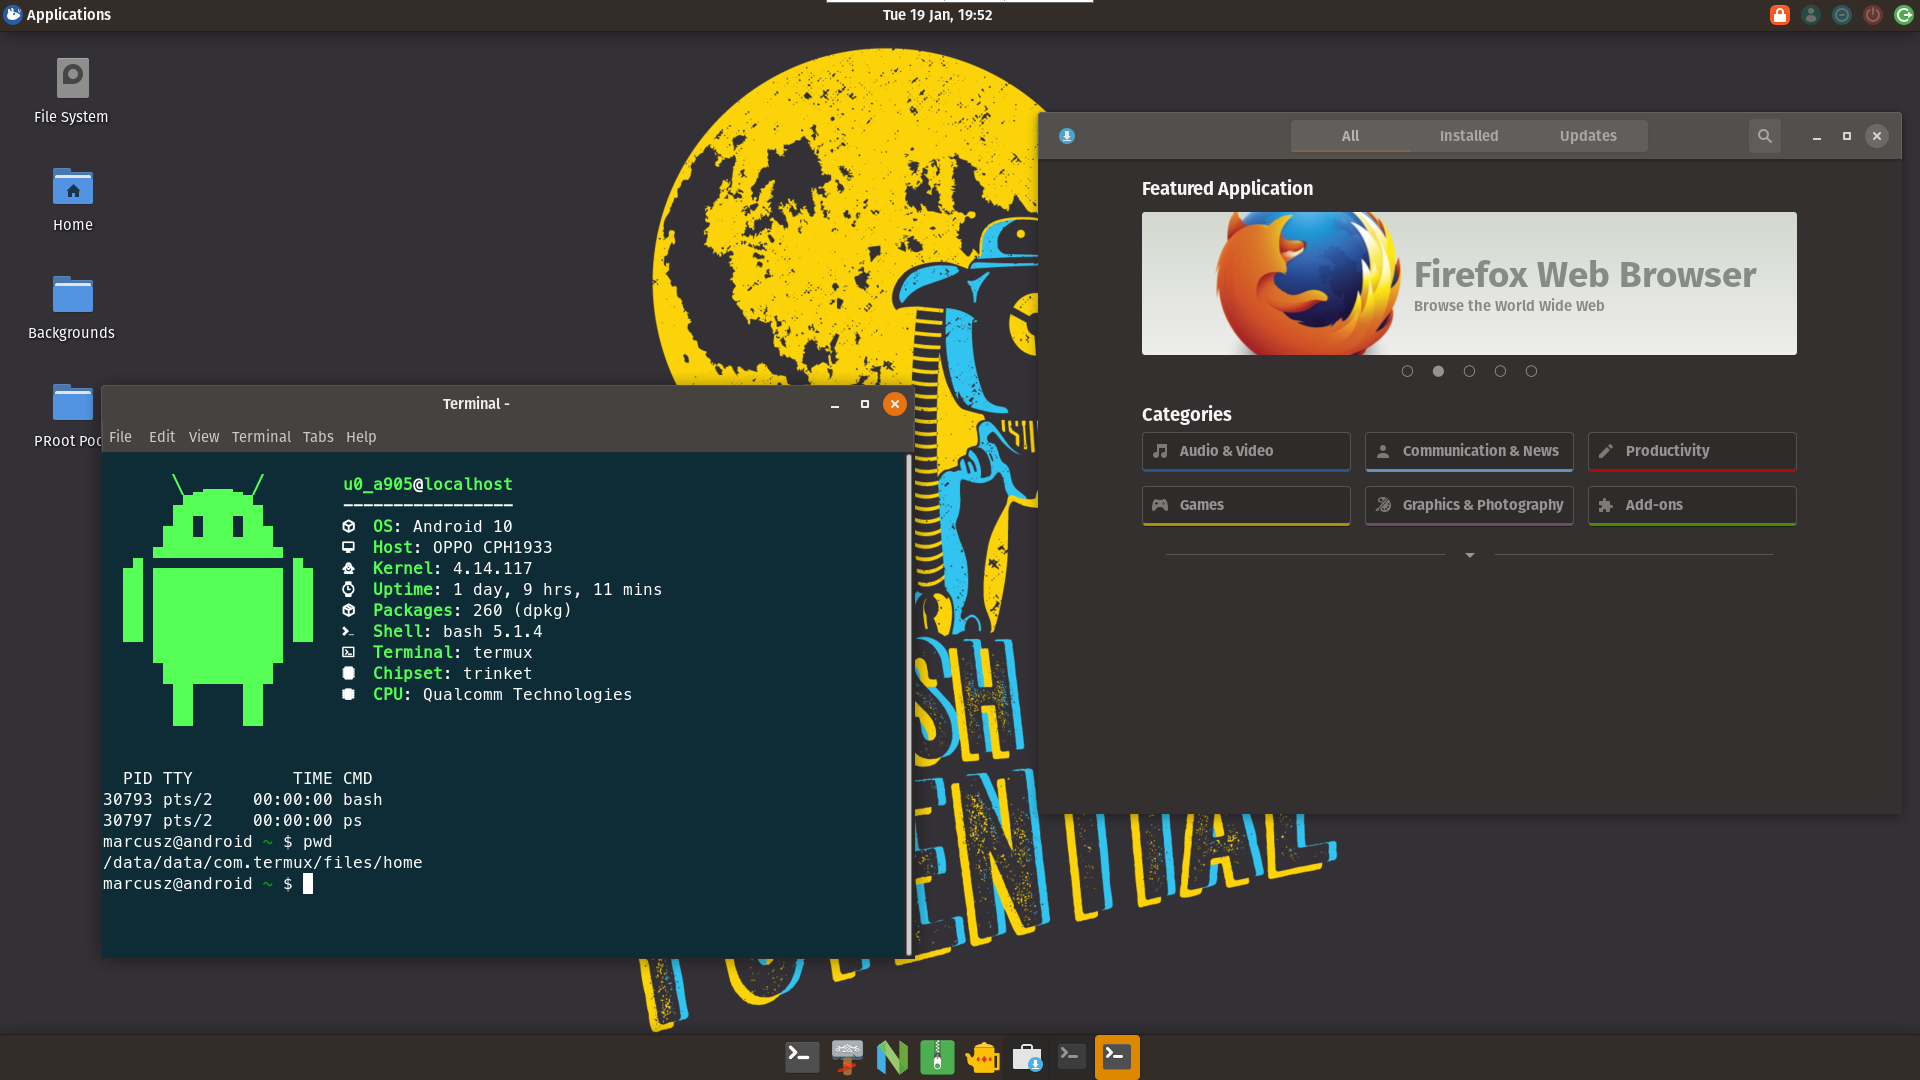Image resolution: width=1920 pixels, height=1080 pixels.
Task: Open Graphics & Photography category
Action: [x=1469, y=505]
